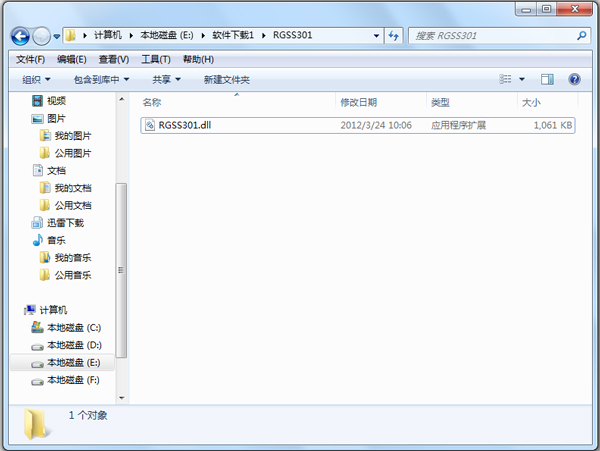The height and width of the screenshot is (451, 600).
Task: Open the 迅雷下载 folder in sidebar
Action: coord(64,222)
